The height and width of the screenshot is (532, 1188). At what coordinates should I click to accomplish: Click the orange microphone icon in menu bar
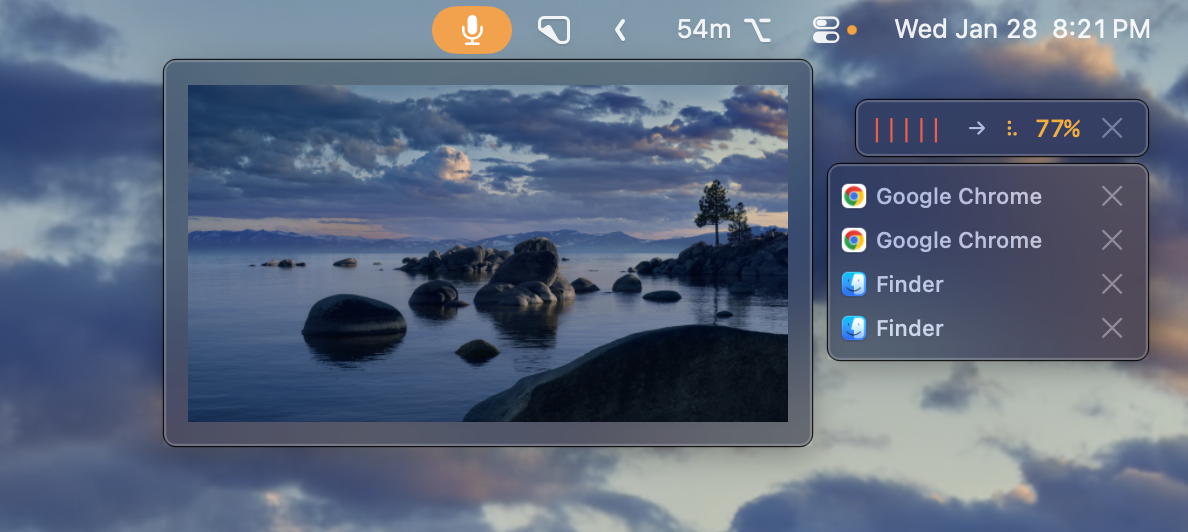[472, 30]
